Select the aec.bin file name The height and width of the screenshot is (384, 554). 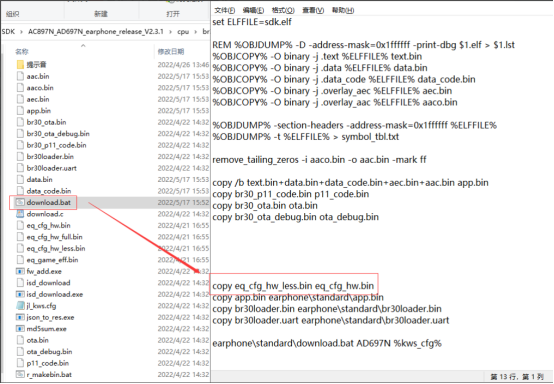coord(38,99)
